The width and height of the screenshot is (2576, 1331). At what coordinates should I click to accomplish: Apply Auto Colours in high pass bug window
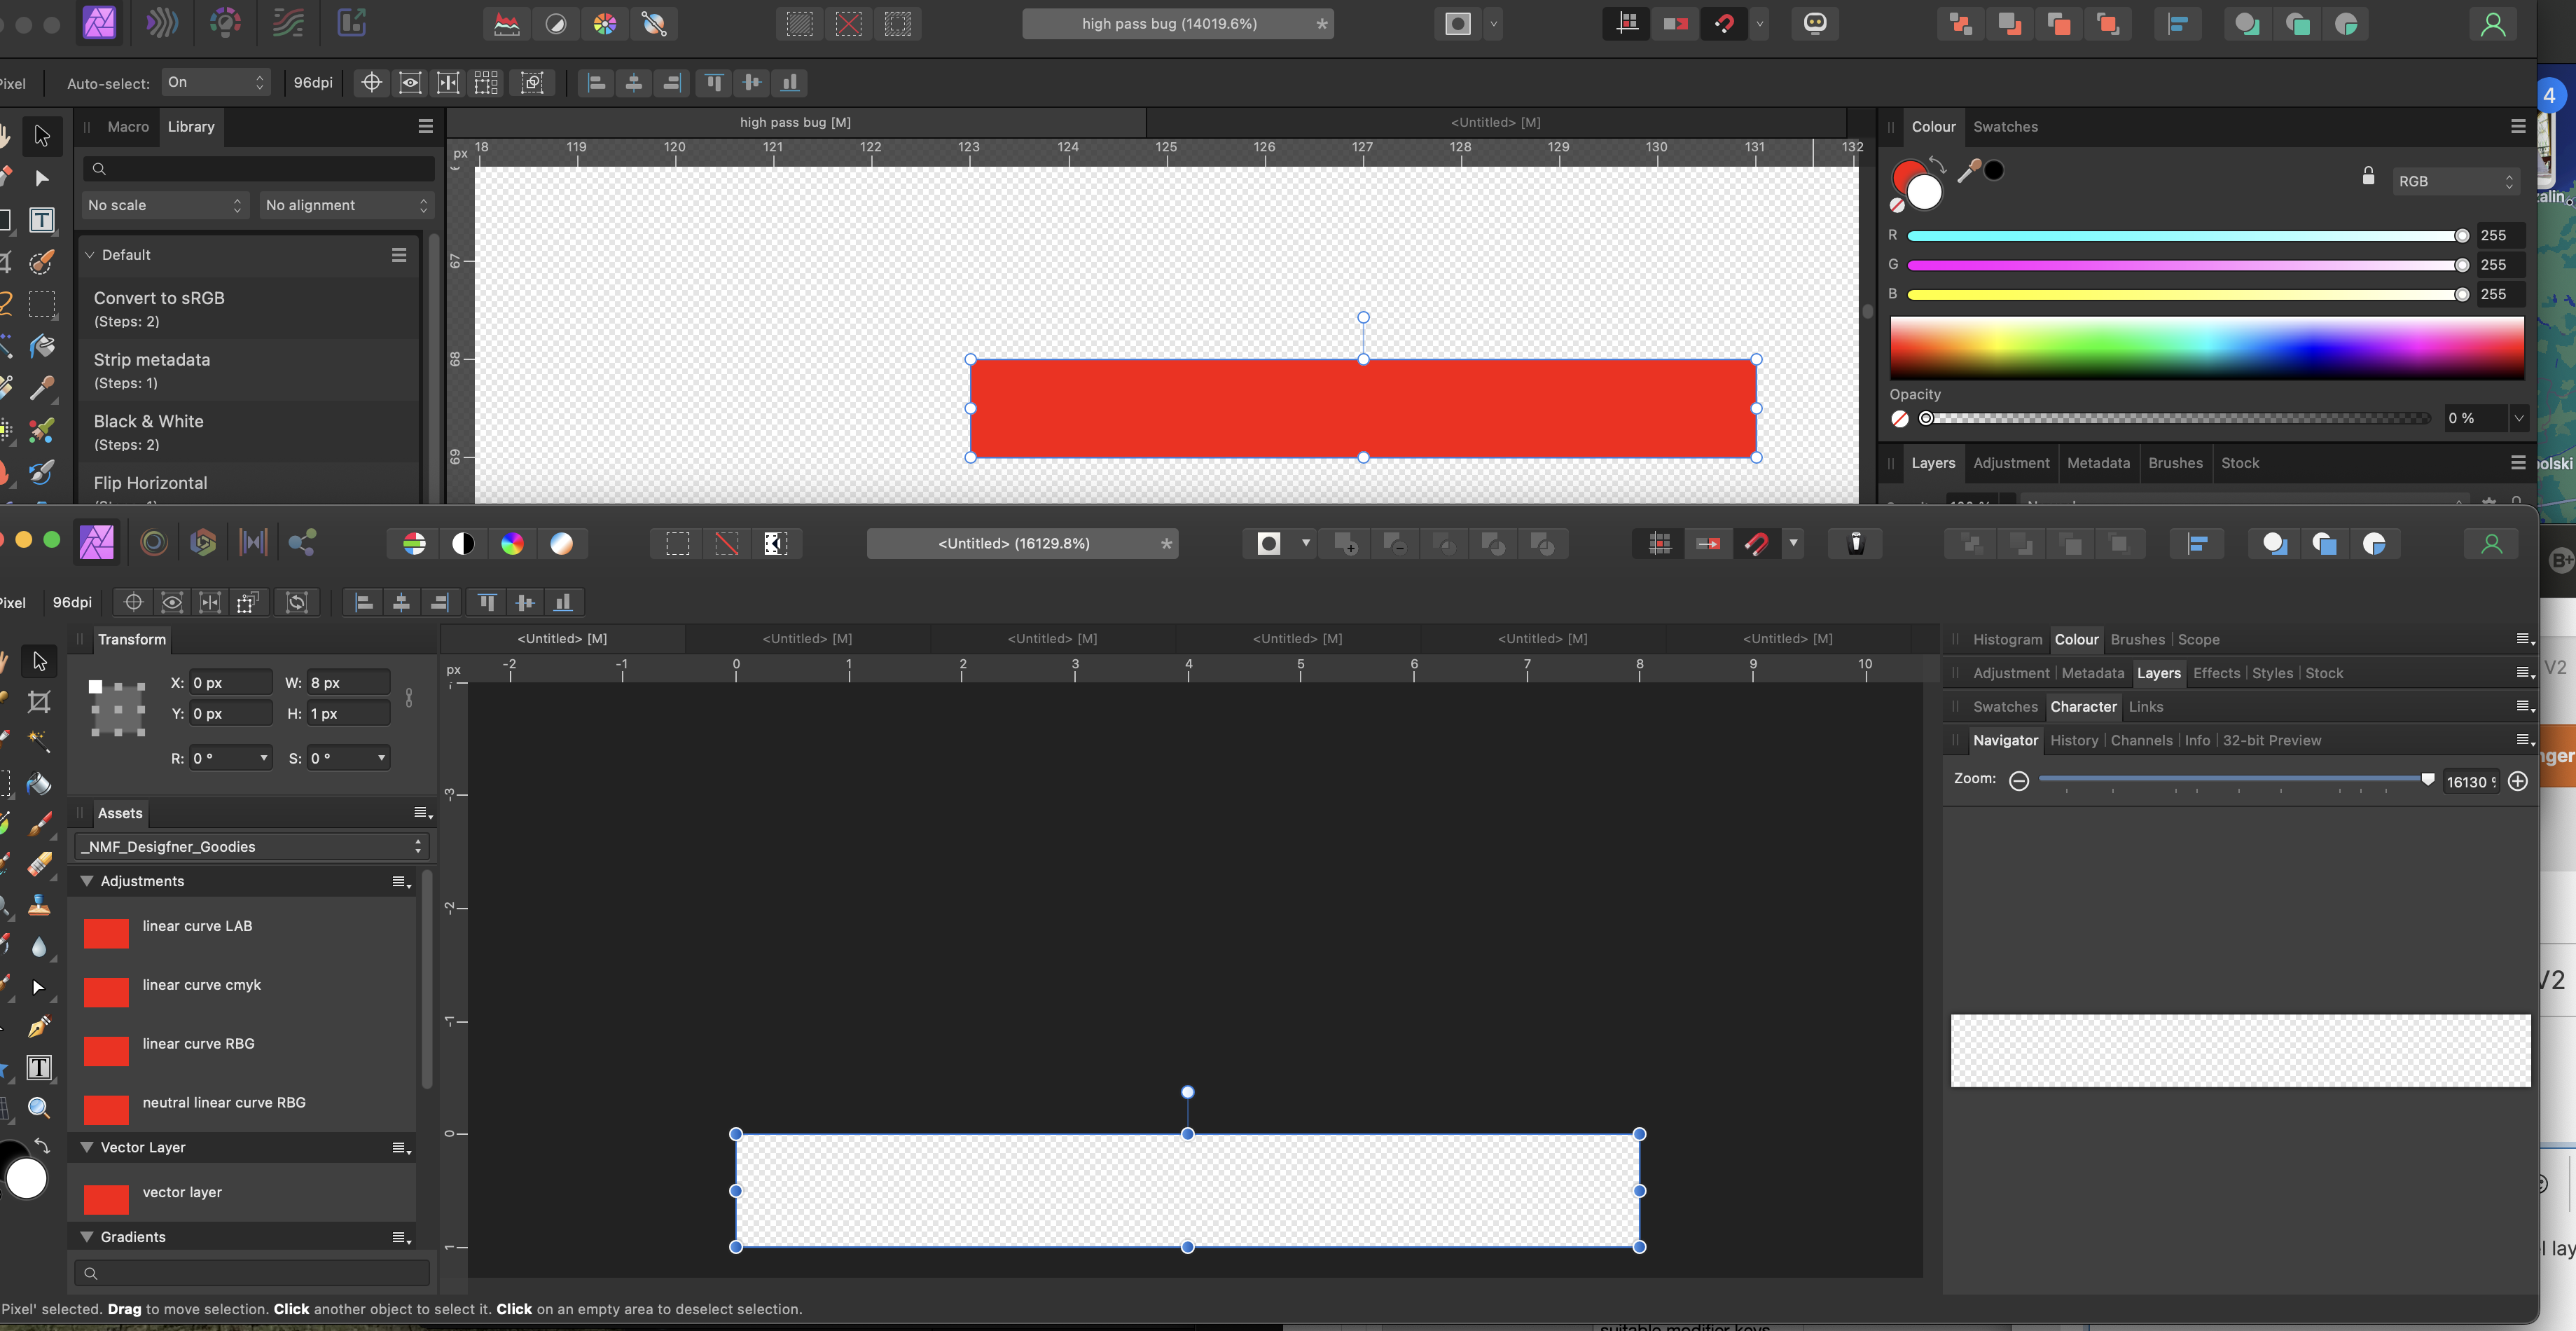[x=605, y=24]
